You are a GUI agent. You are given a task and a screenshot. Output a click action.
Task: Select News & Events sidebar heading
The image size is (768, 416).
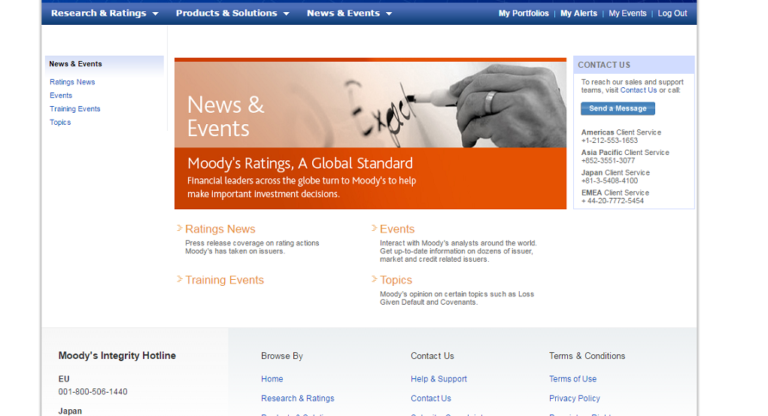75,64
